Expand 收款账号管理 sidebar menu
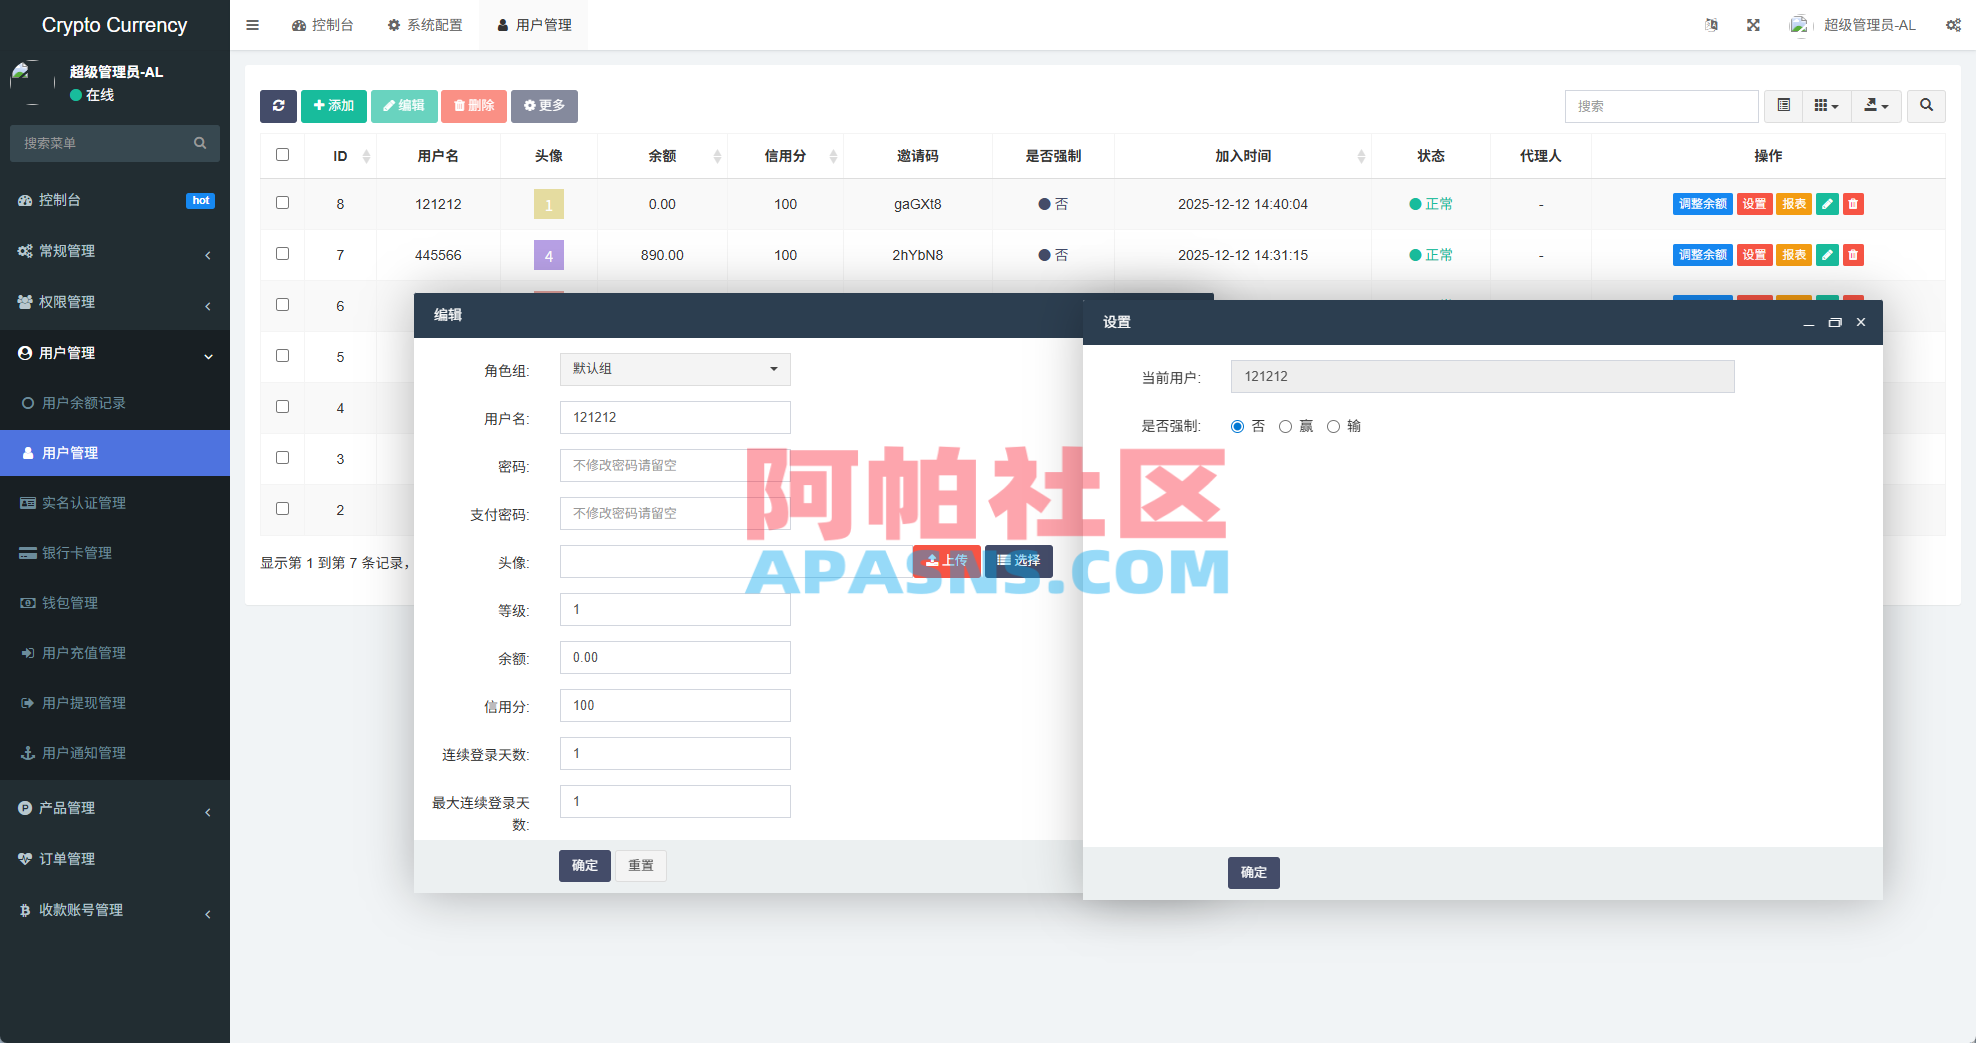 click(115, 910)
